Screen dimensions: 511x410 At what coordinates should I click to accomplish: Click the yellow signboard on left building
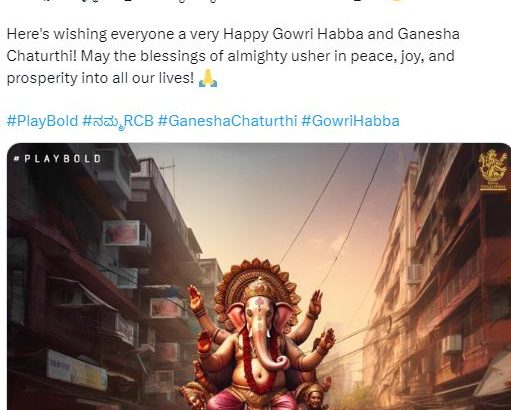point(77,370)
